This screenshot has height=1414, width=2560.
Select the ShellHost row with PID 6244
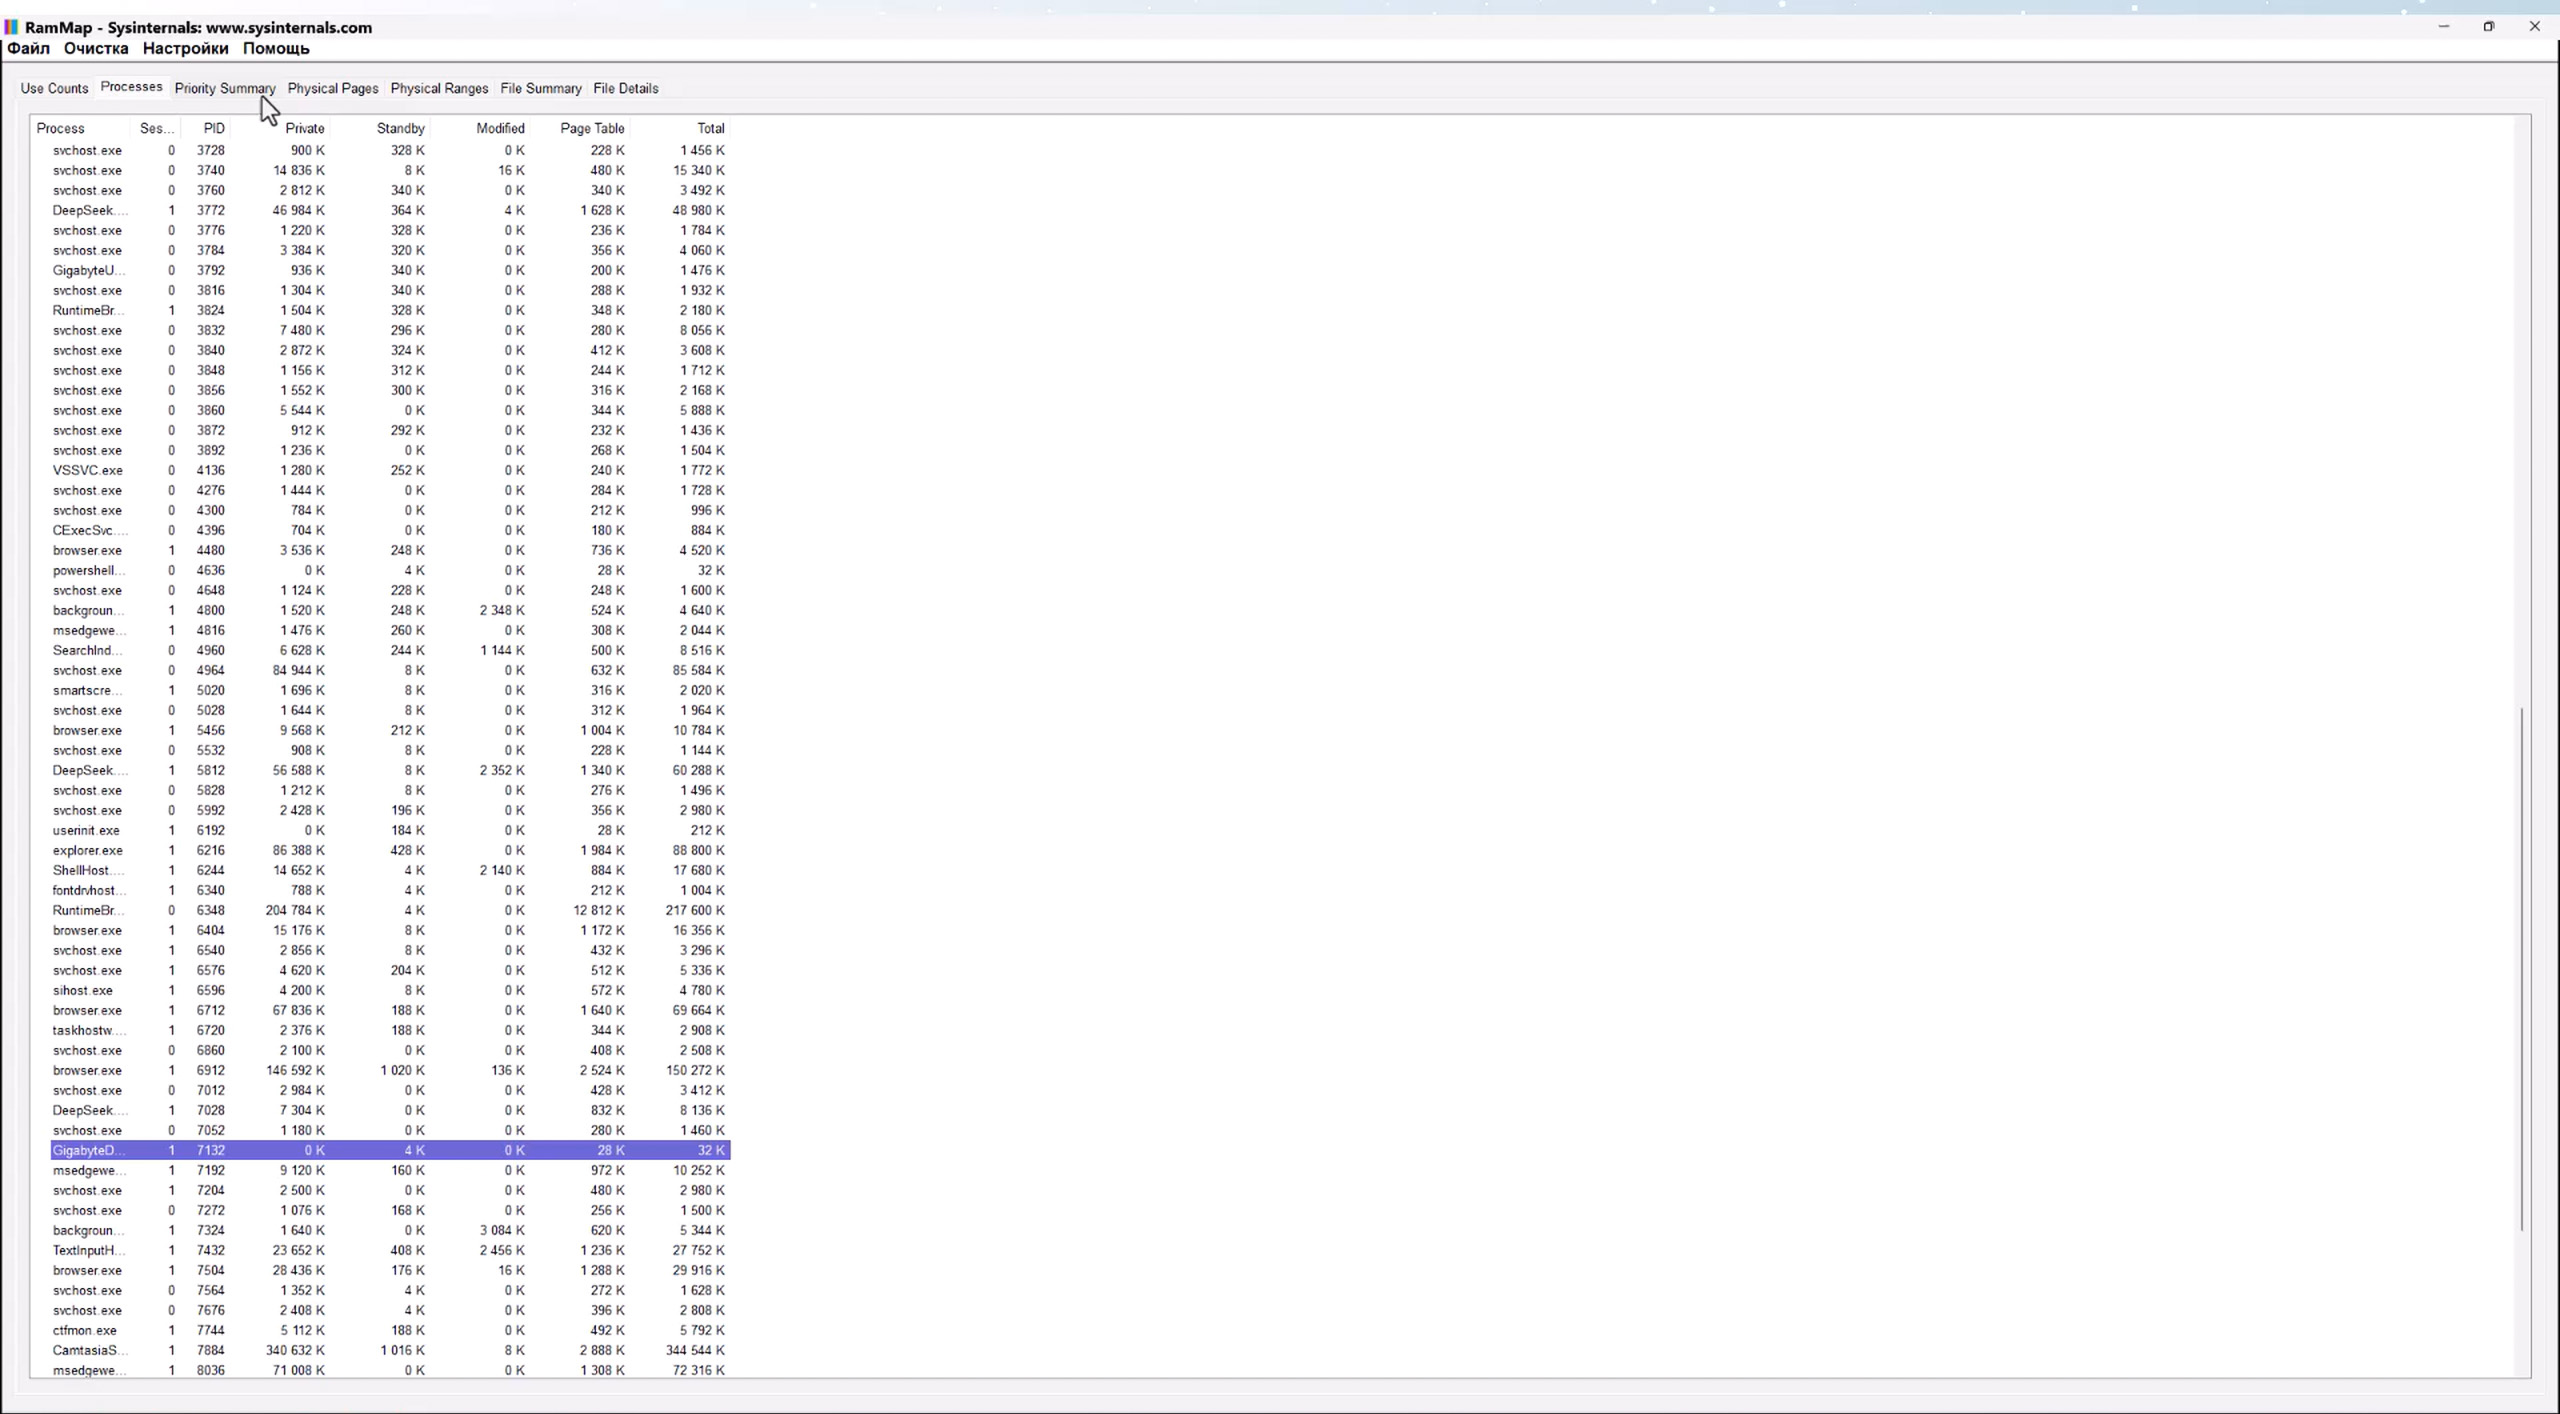(390, 870)
